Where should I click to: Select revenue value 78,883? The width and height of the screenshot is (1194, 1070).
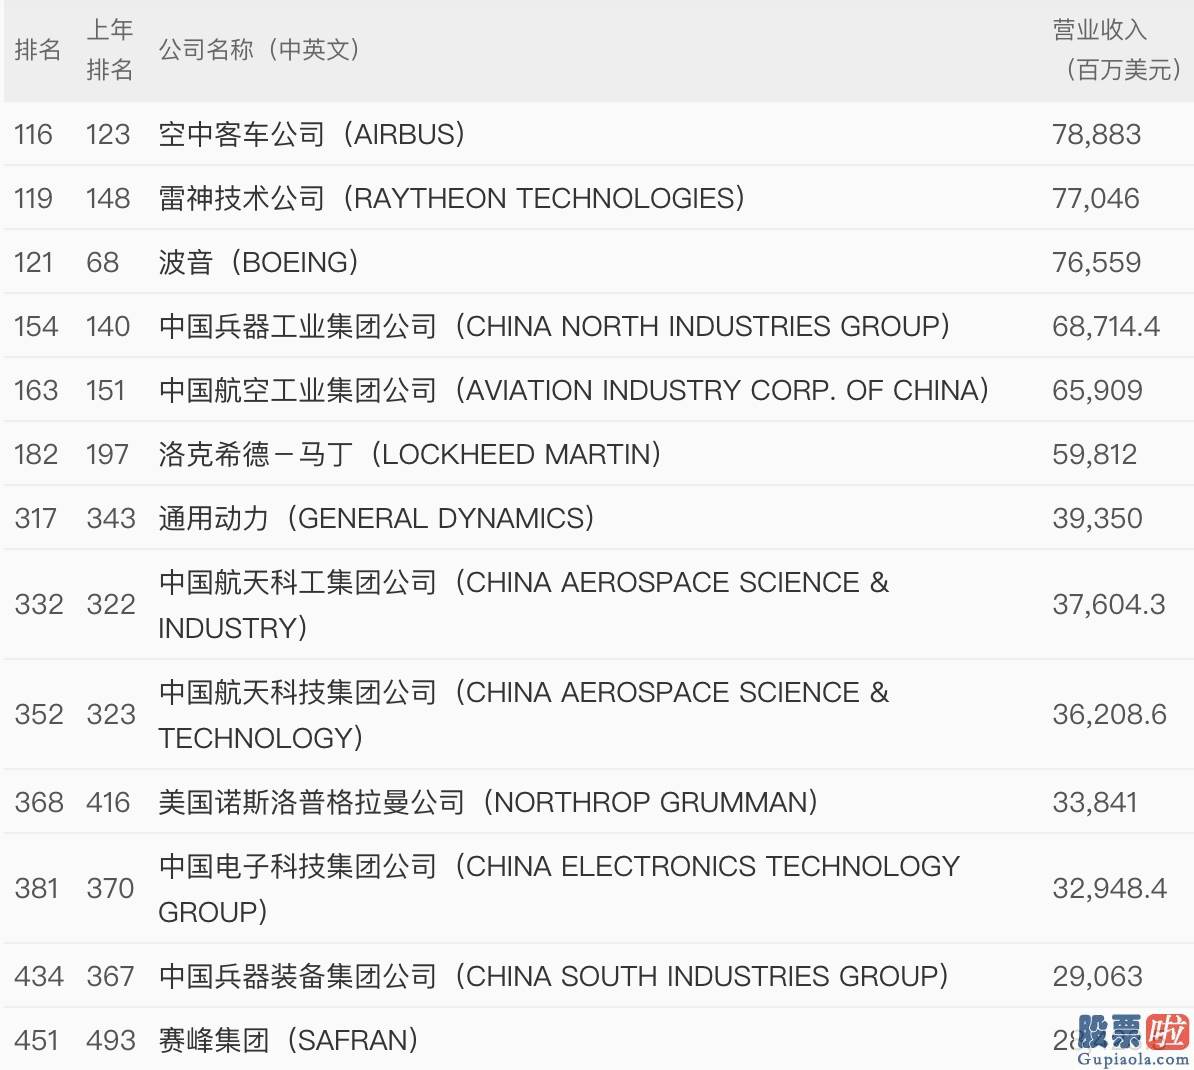coord(1097,134)
